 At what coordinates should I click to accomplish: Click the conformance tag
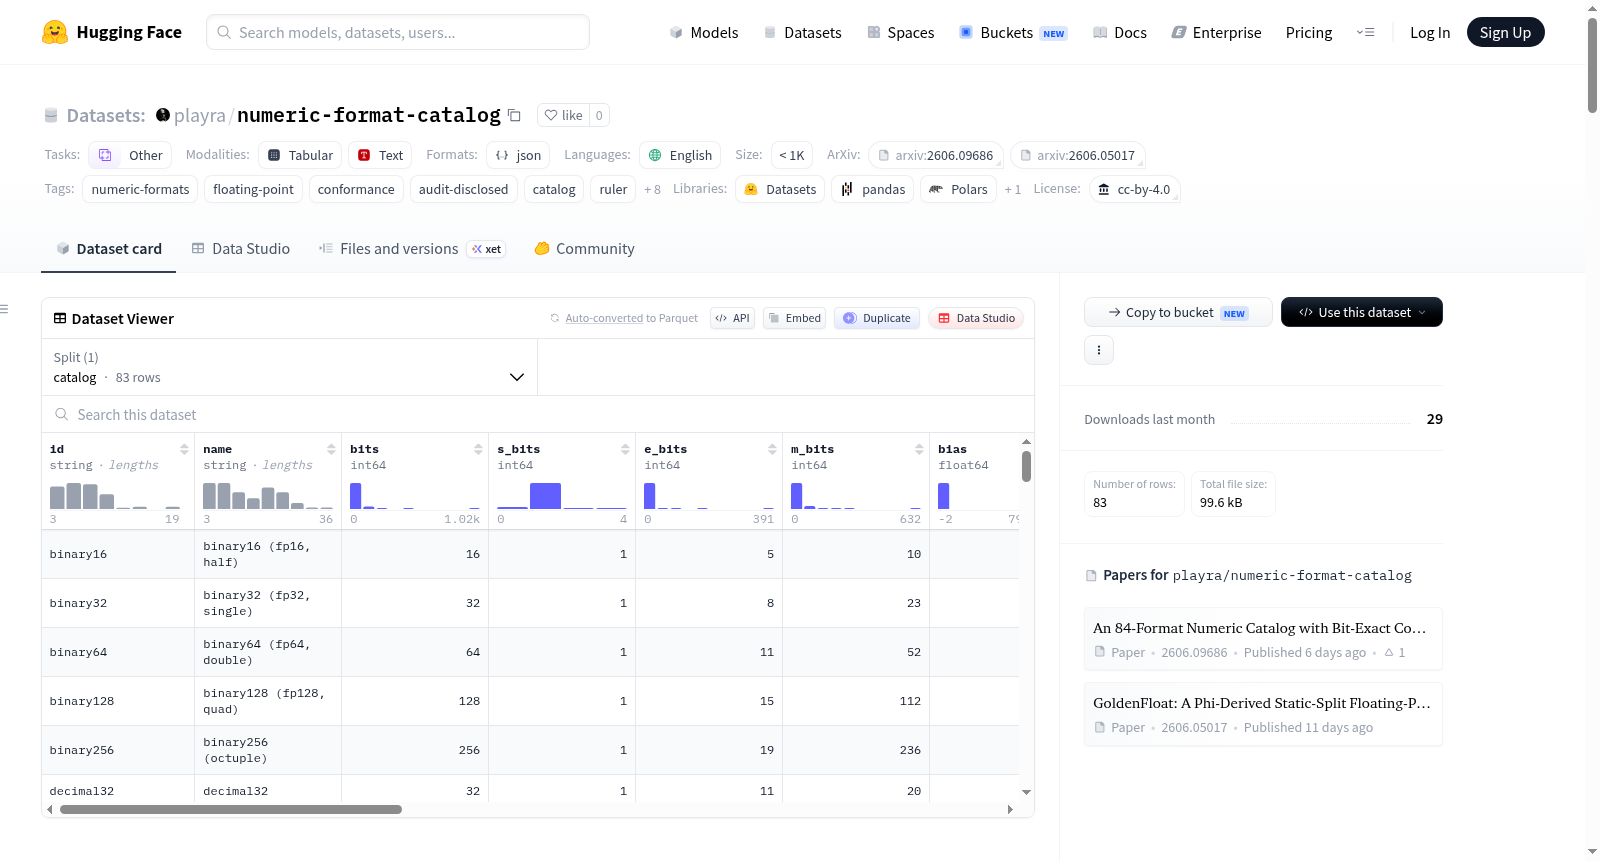pos(356,189)
